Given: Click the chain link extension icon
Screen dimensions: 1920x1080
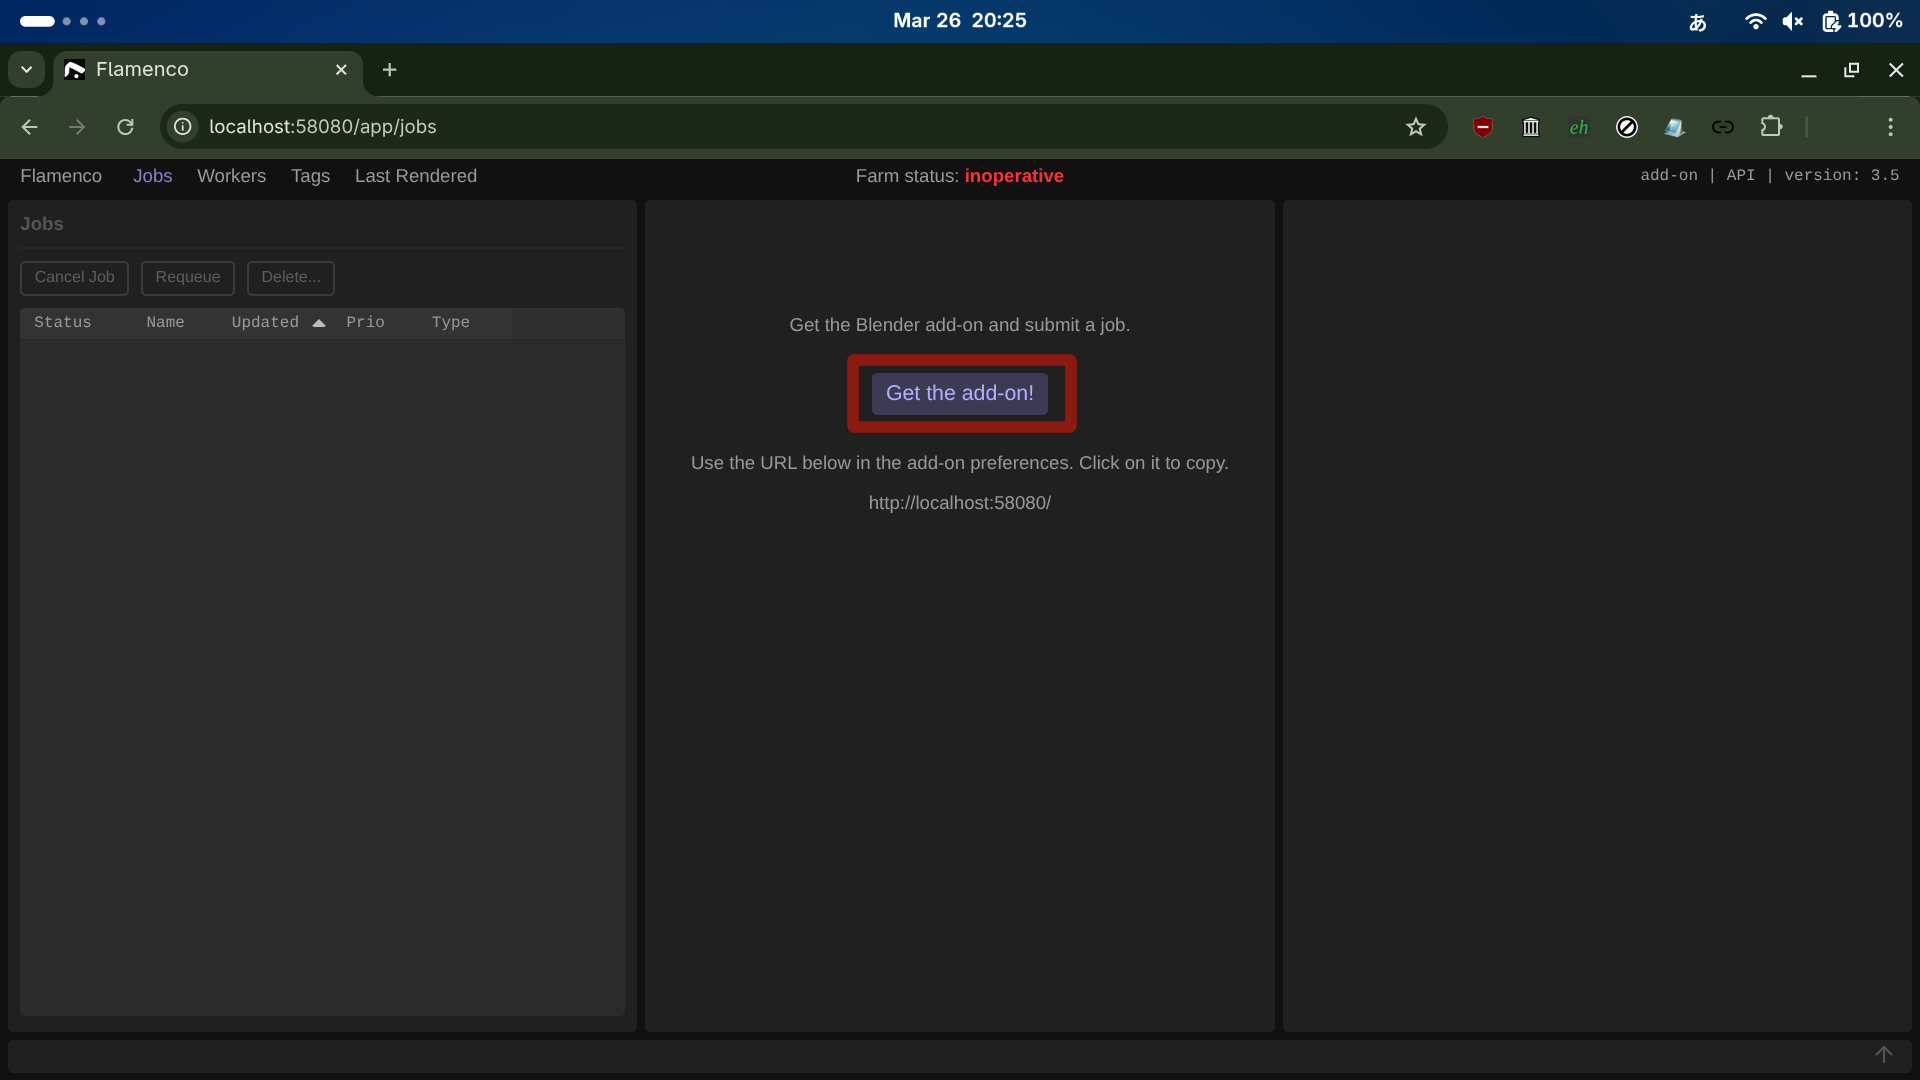Looking at the screenshot, I should pyautogui.click(x=1723, y=127).
